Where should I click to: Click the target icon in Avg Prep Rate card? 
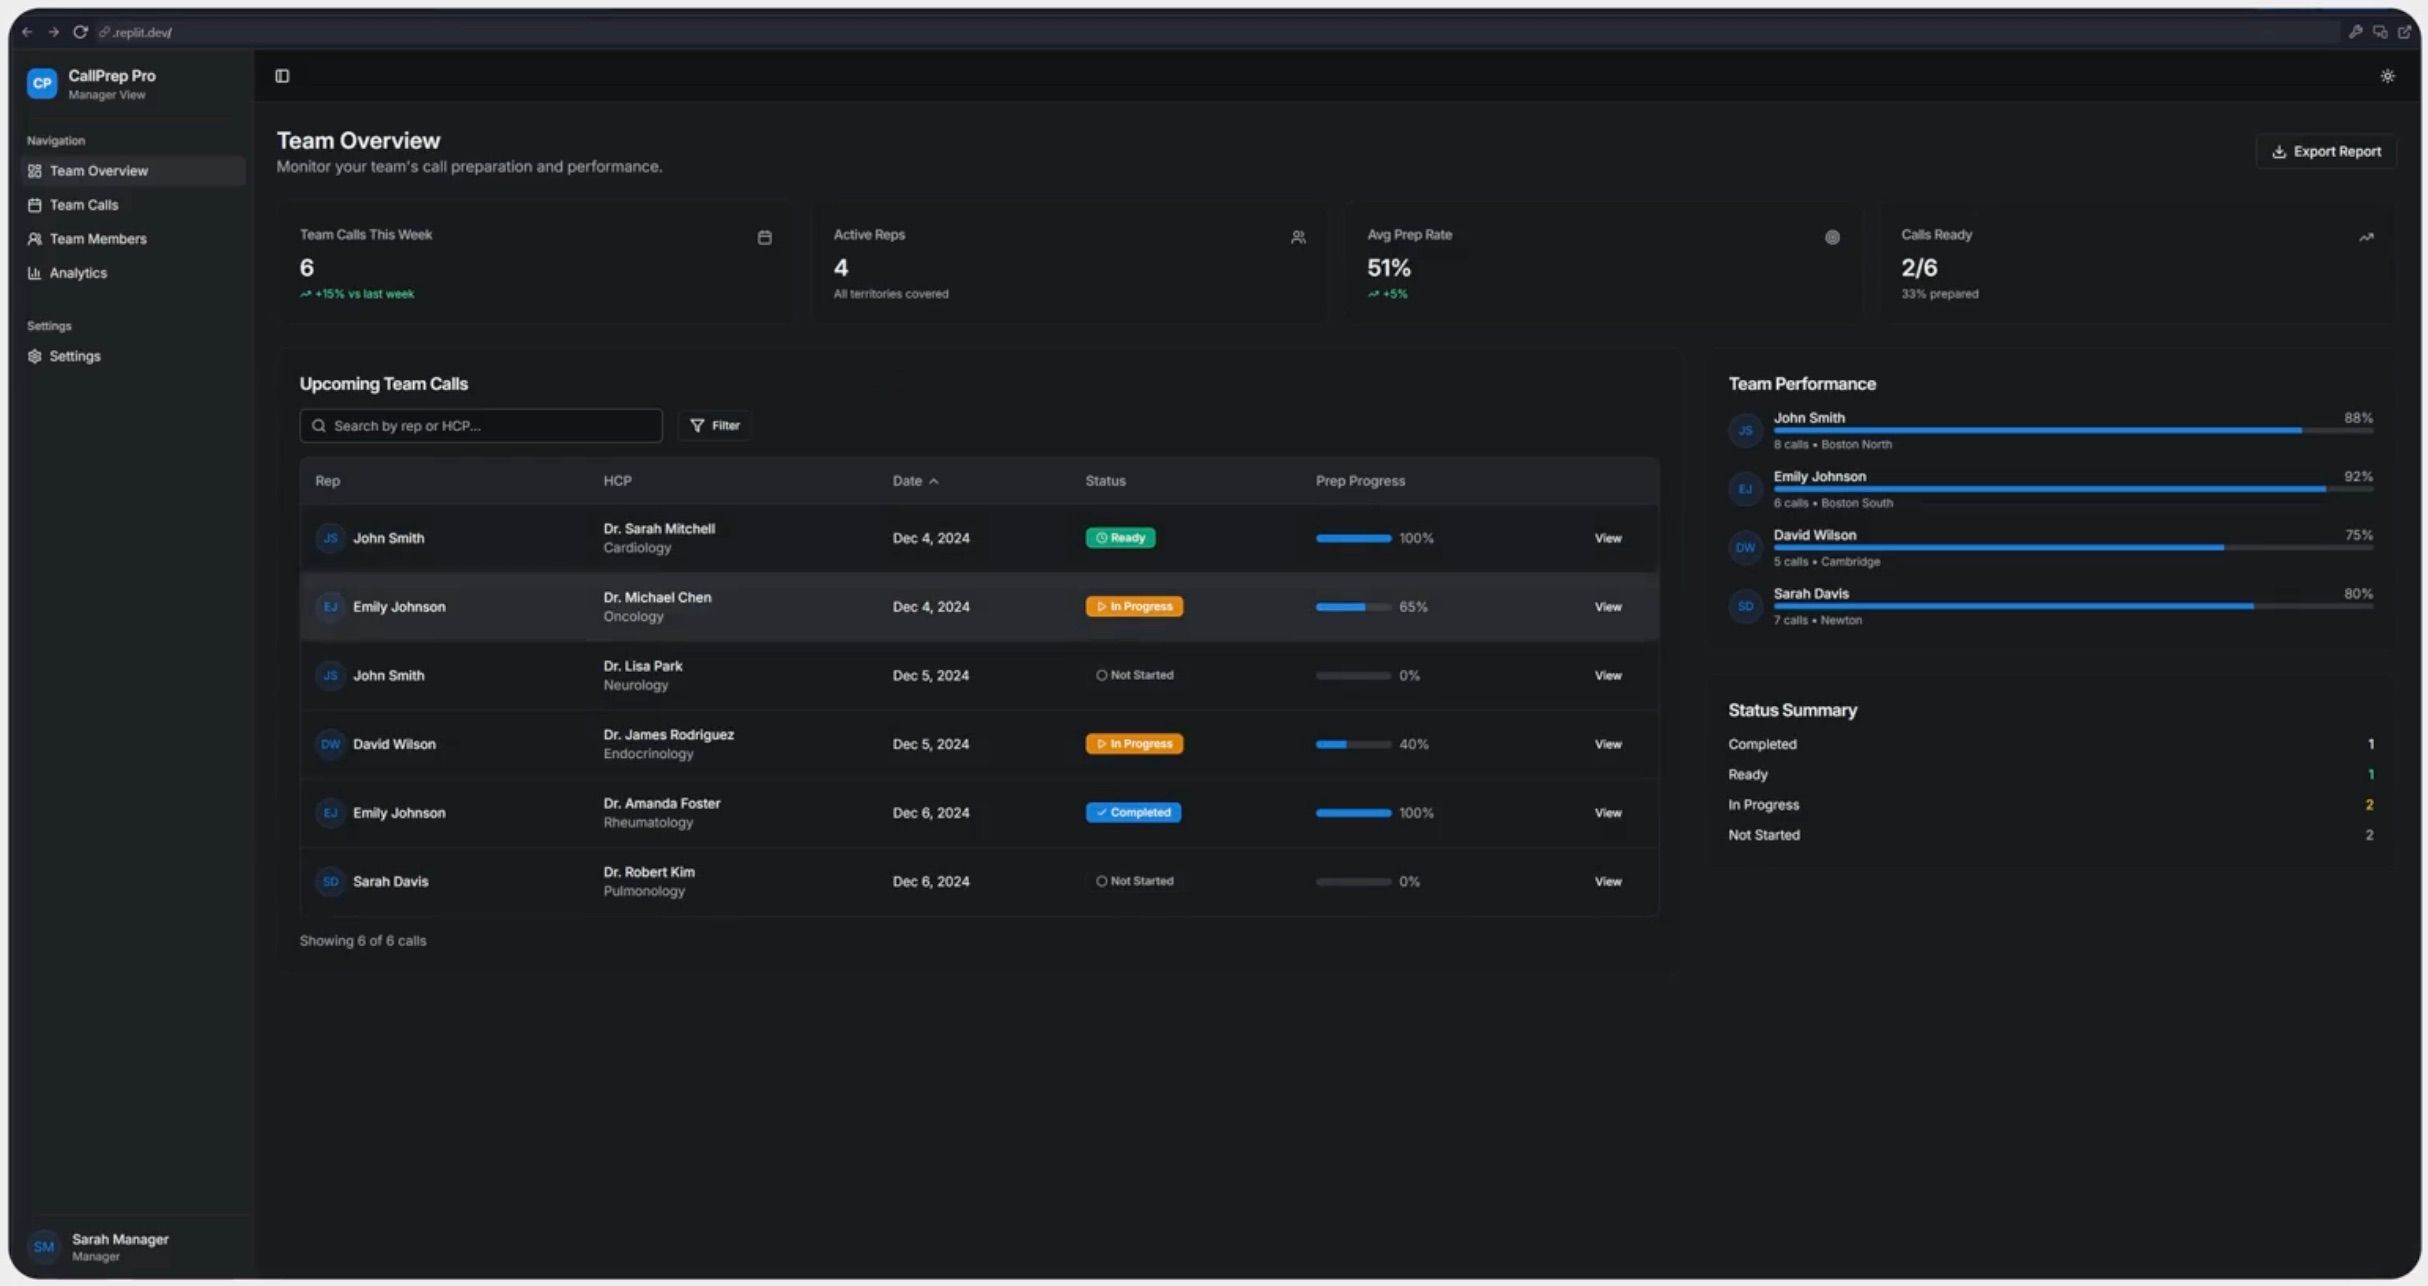coord(1832,237)
